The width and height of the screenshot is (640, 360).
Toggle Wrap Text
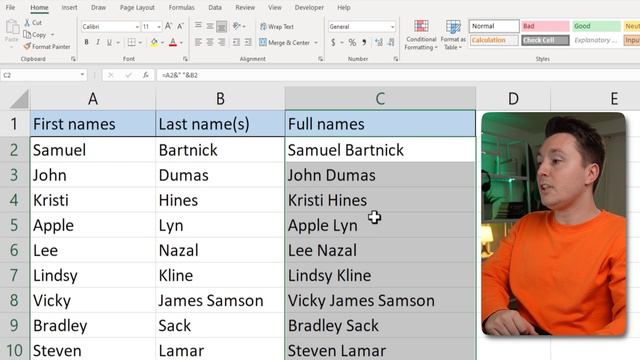point(276,27)
